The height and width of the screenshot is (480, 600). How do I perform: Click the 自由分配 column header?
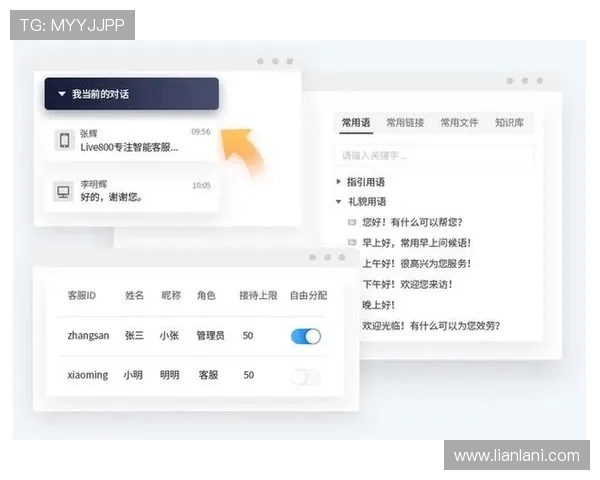coord(308,295)
